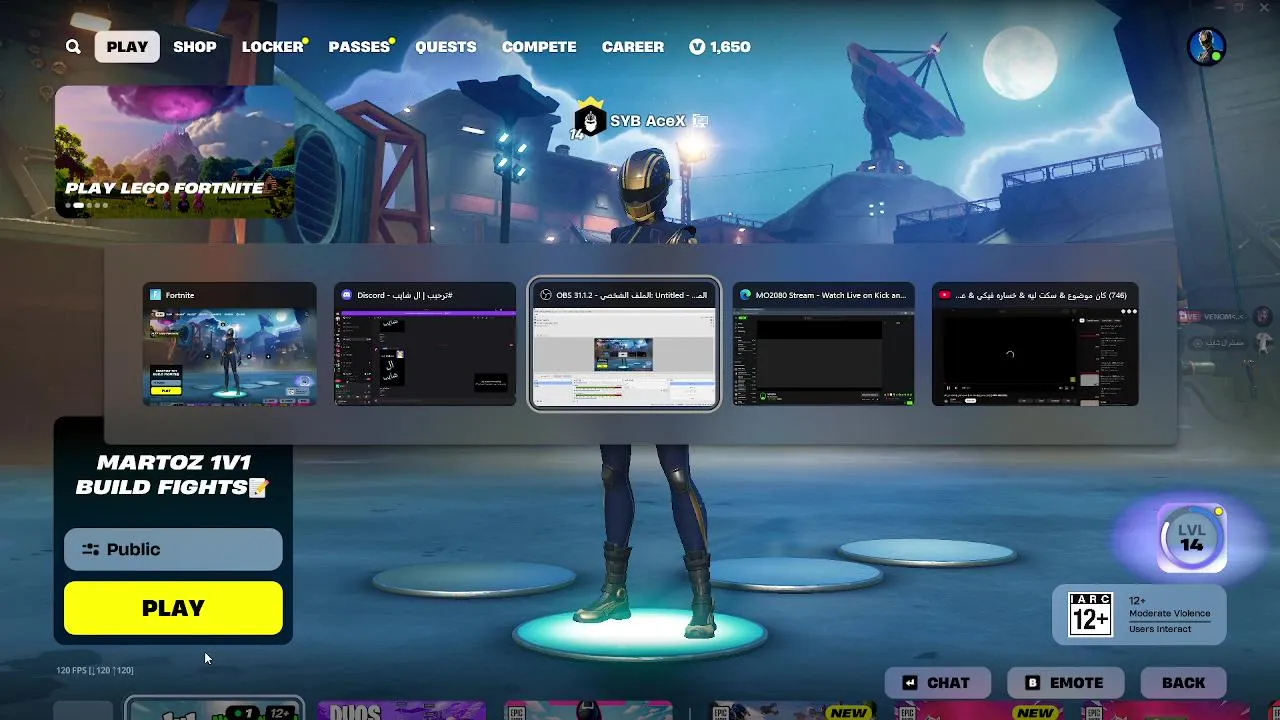Switch to the LOCKER tab
The height and width of the screenshot is (720, 1280).
tap(273, 47)
